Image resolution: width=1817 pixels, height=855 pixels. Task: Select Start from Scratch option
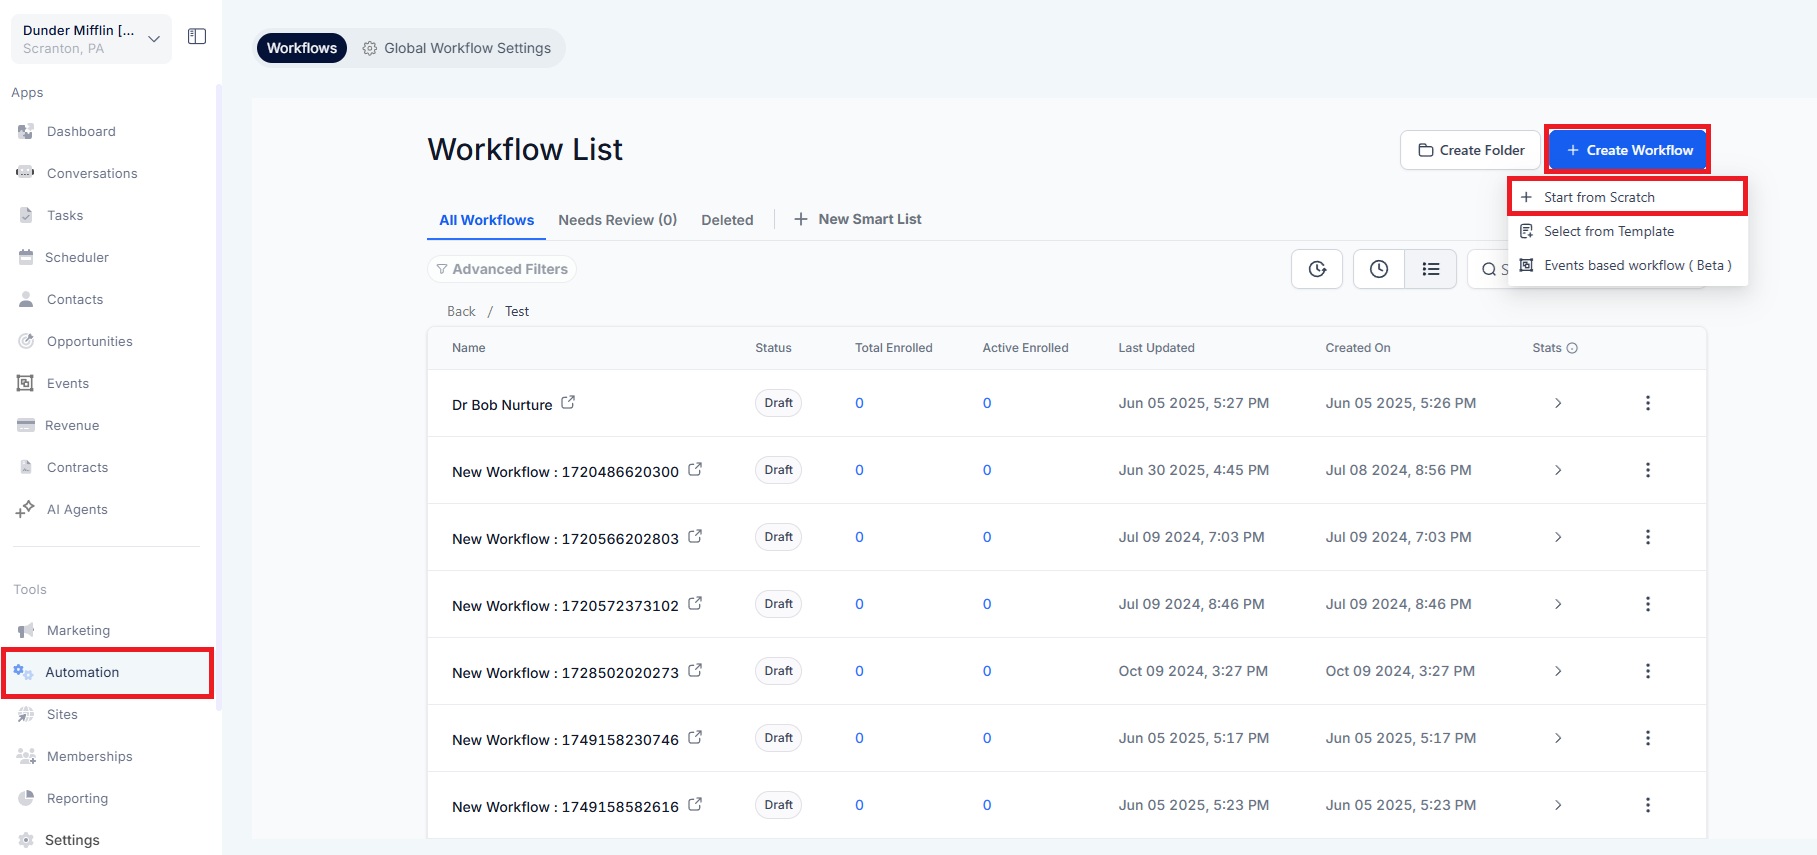1598,197
